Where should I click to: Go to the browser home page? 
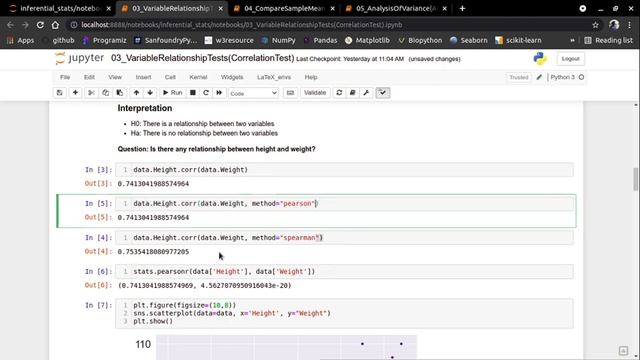pyautogui.click(x=55, y=25)
